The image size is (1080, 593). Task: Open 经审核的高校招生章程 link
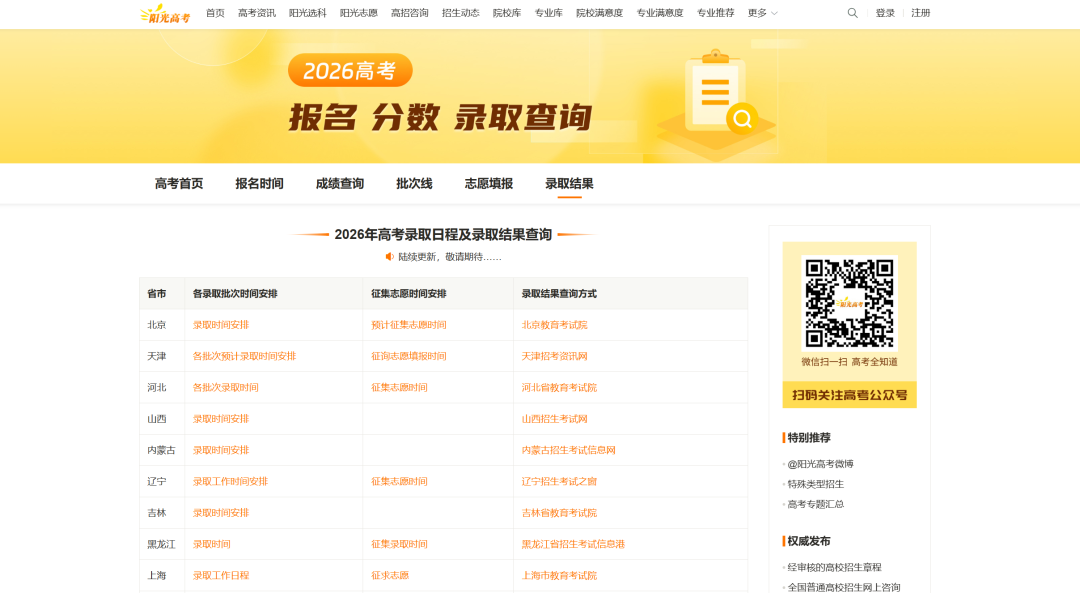point(834,568)
